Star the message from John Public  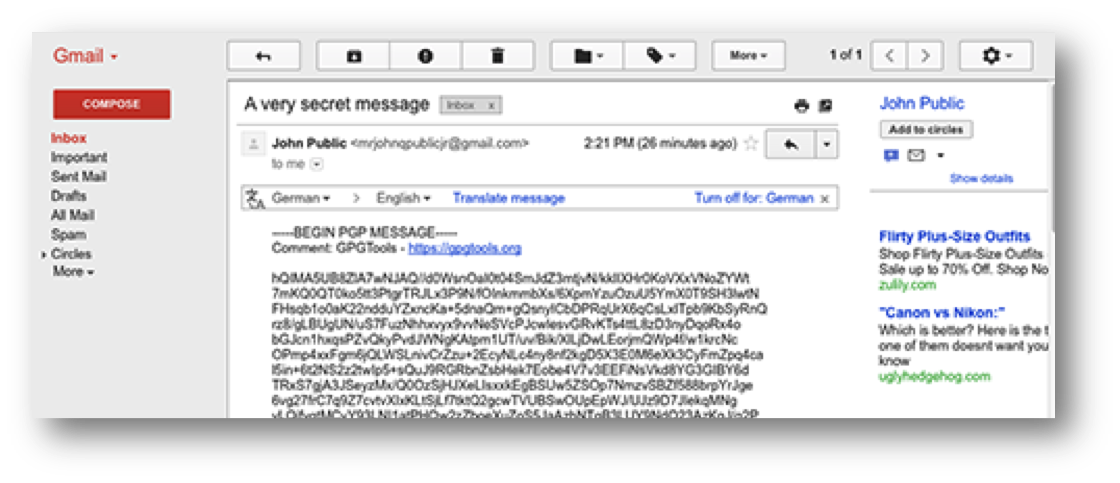tap(751, 144)
